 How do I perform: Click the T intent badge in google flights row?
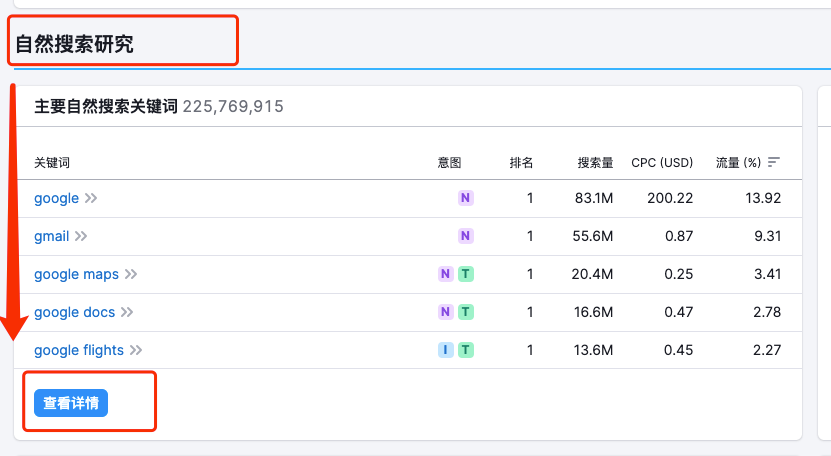(x=465, y=350)
